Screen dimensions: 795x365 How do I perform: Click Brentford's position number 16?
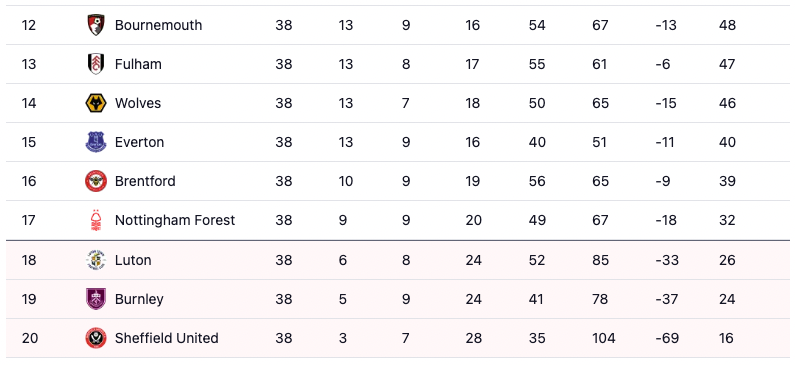click(x=29, y=181)
